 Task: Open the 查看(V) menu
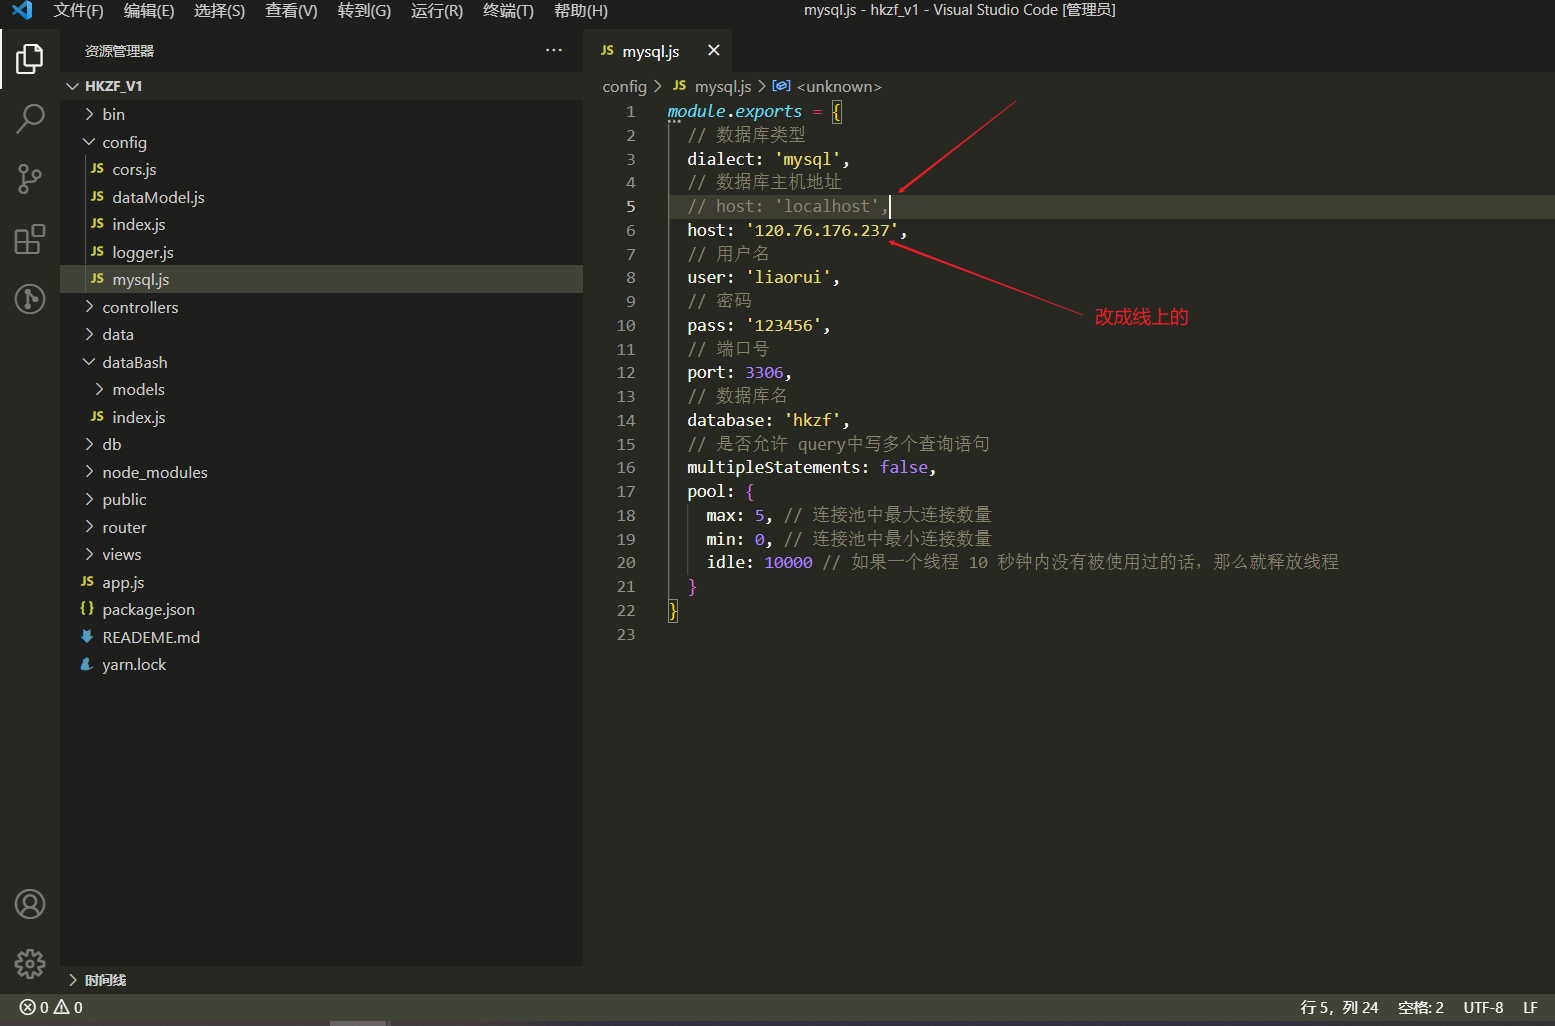click(x=291, y=10)
